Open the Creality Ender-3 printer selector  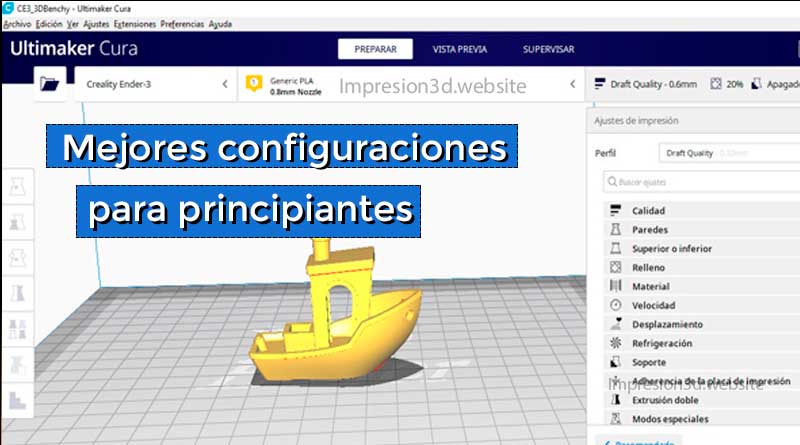[155, 84]
